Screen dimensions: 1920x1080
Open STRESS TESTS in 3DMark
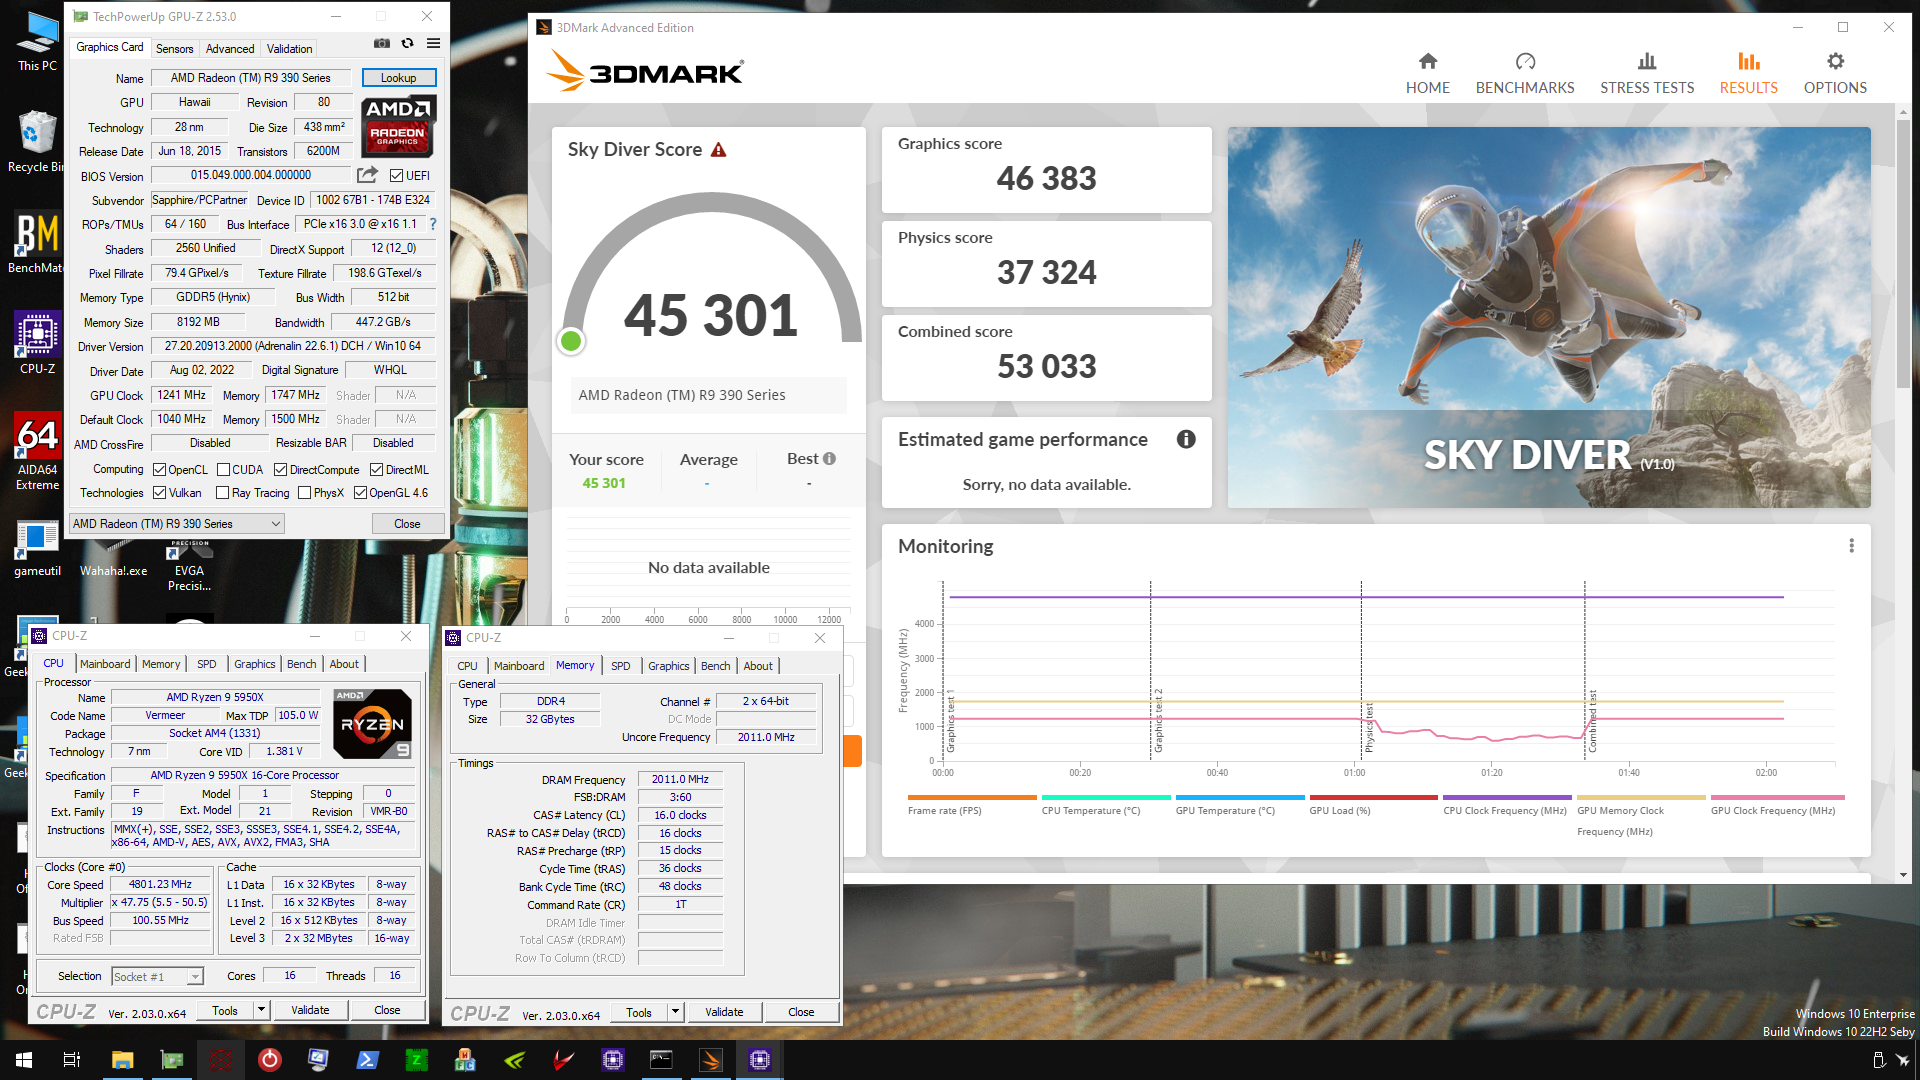pos(1647,74)
